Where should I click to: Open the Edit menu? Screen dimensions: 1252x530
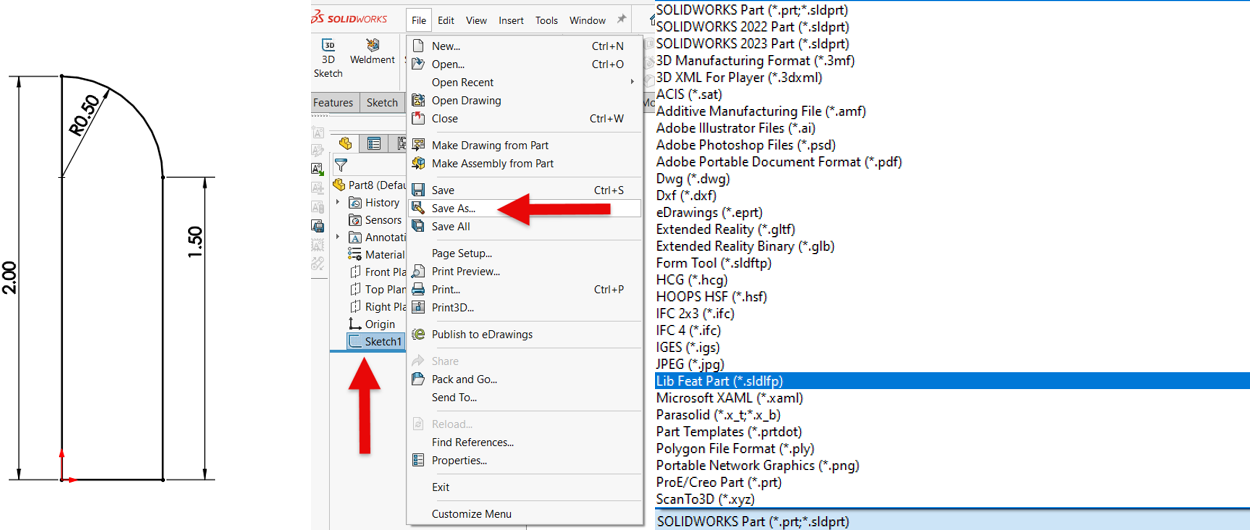coord(446,20)
